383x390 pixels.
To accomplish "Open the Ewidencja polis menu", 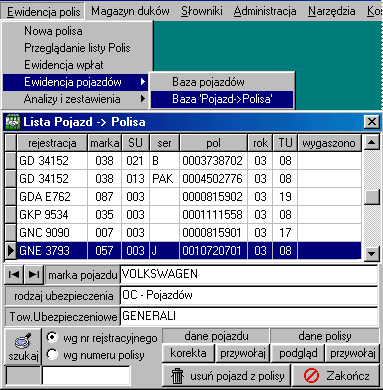I will (43, 11).
